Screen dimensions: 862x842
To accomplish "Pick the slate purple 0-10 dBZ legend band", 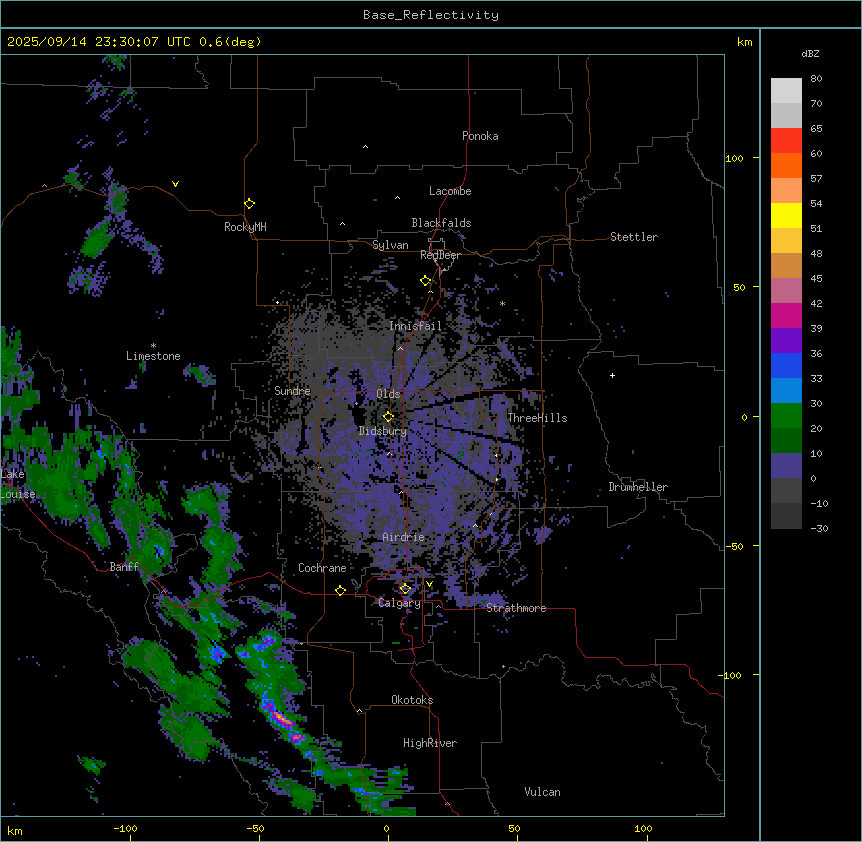I will (x=786, y=466).
